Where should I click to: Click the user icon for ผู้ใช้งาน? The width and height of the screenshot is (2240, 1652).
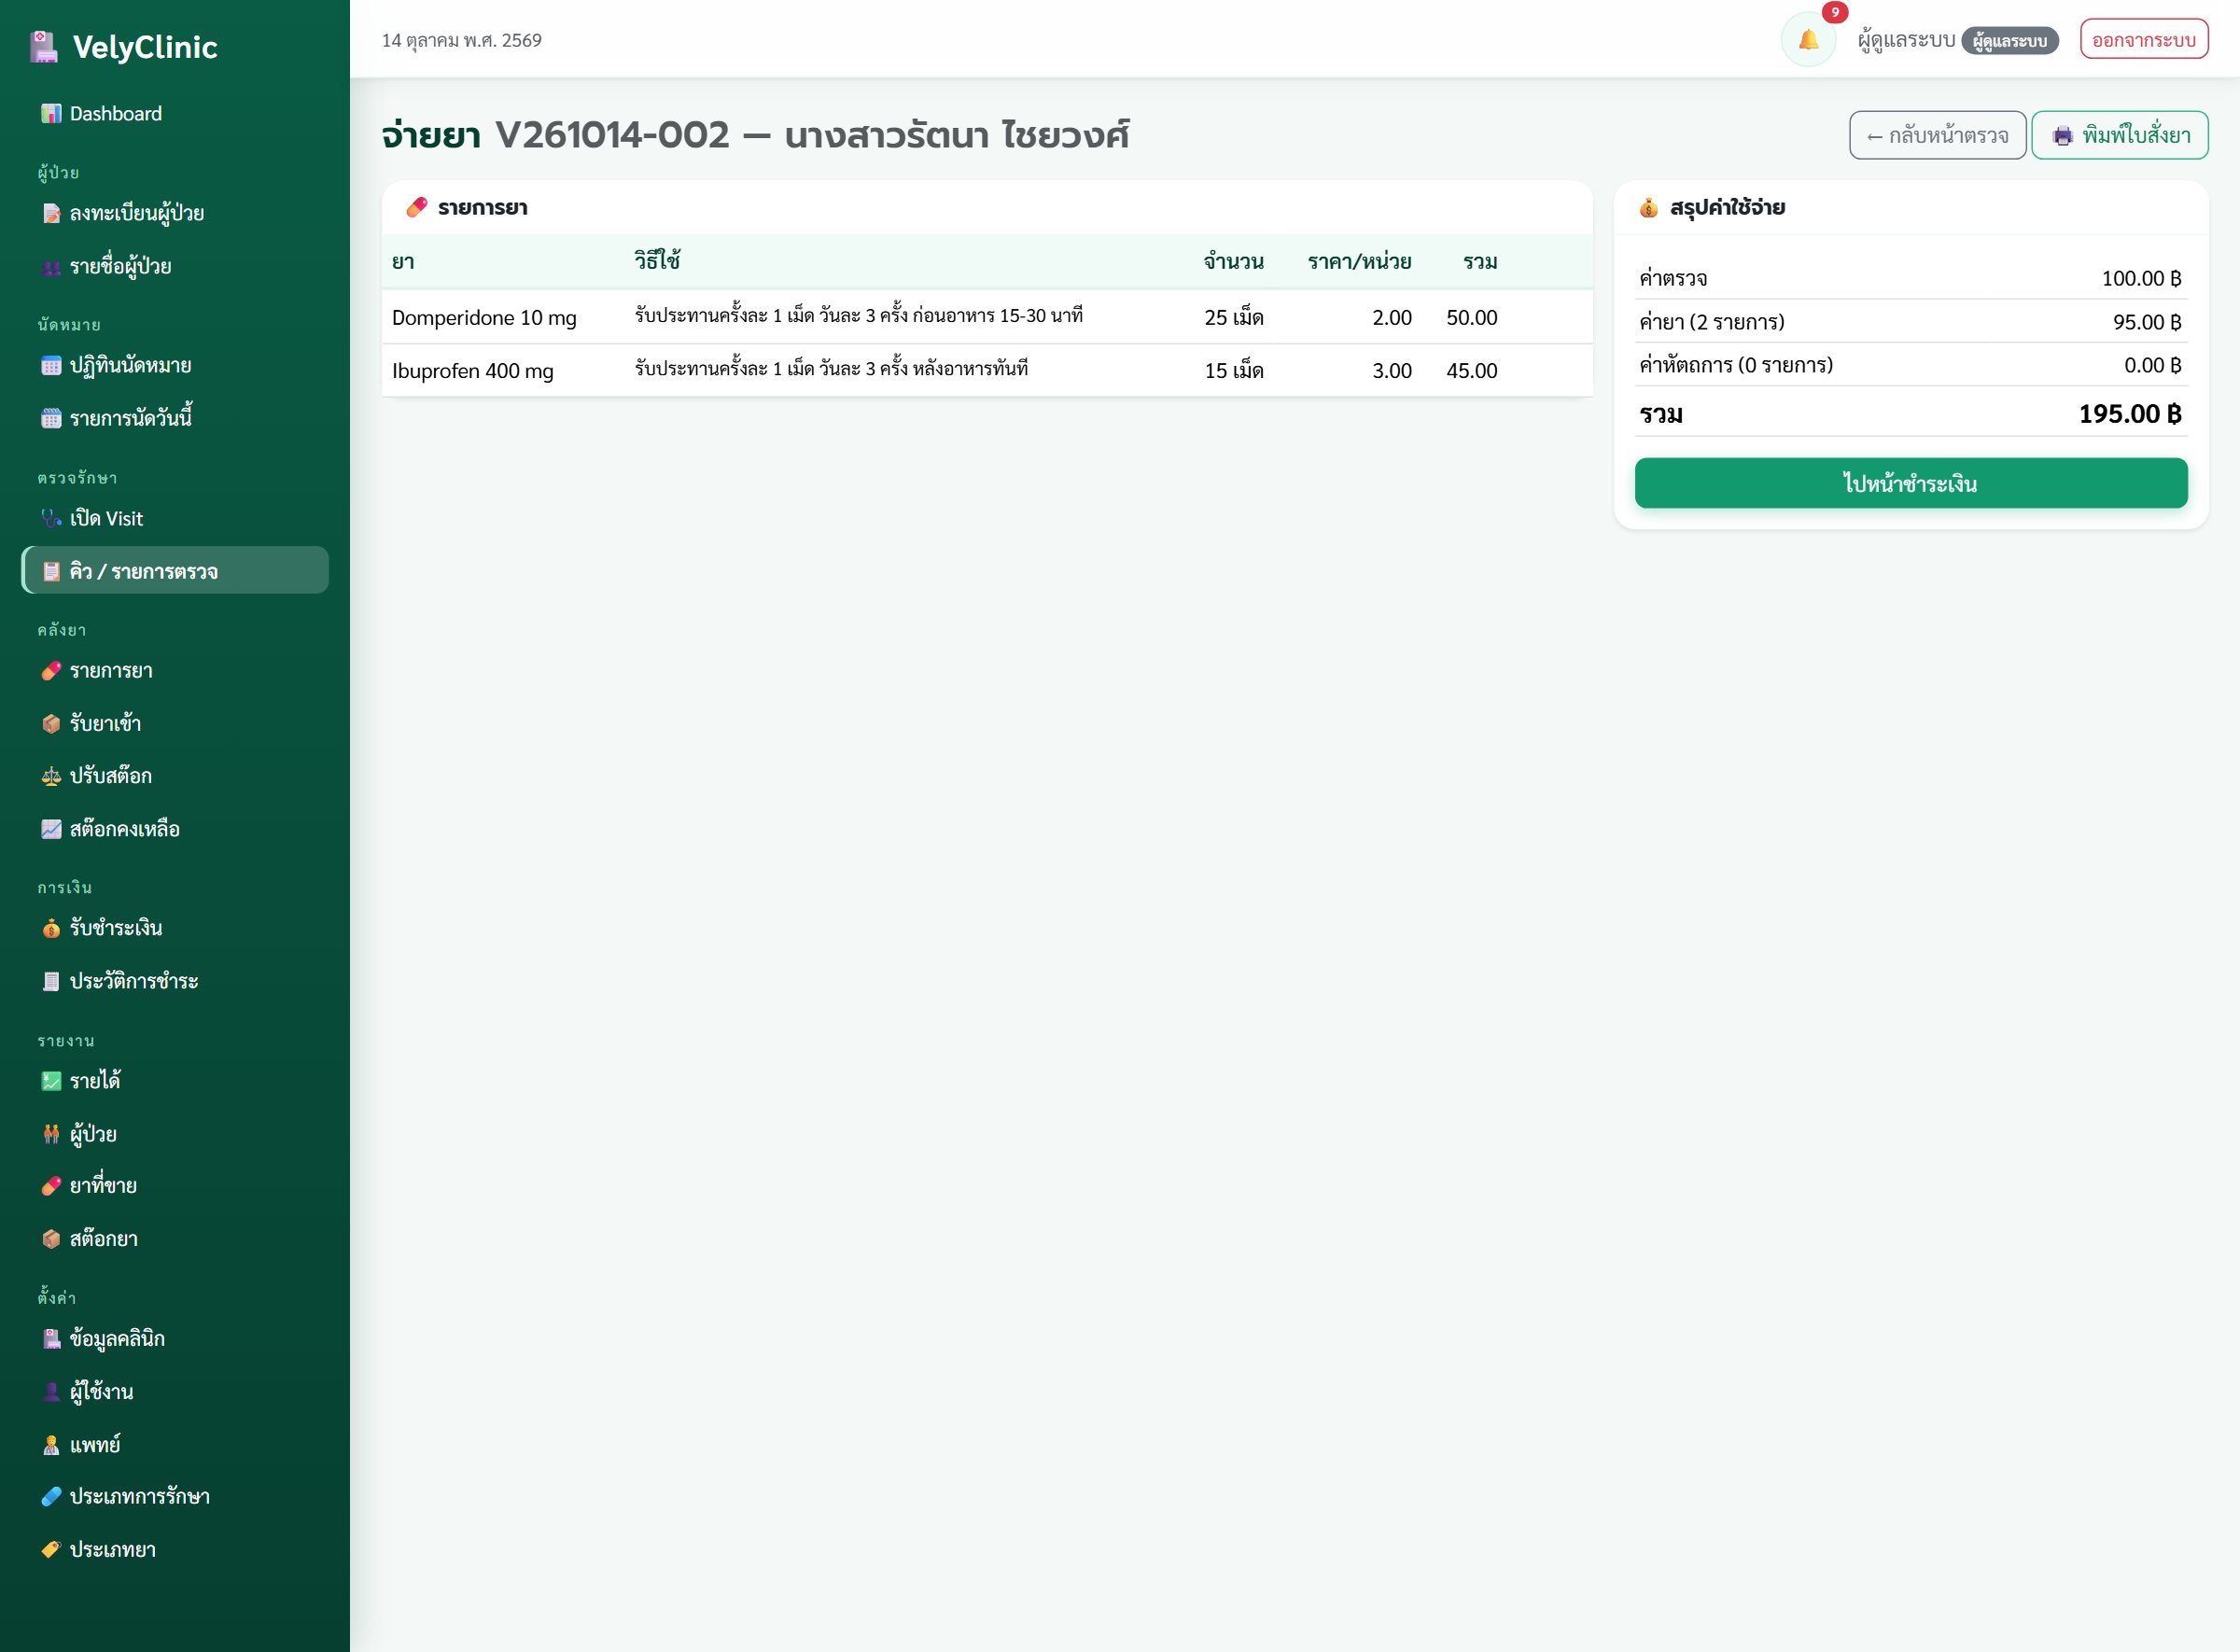[51, 1392]
